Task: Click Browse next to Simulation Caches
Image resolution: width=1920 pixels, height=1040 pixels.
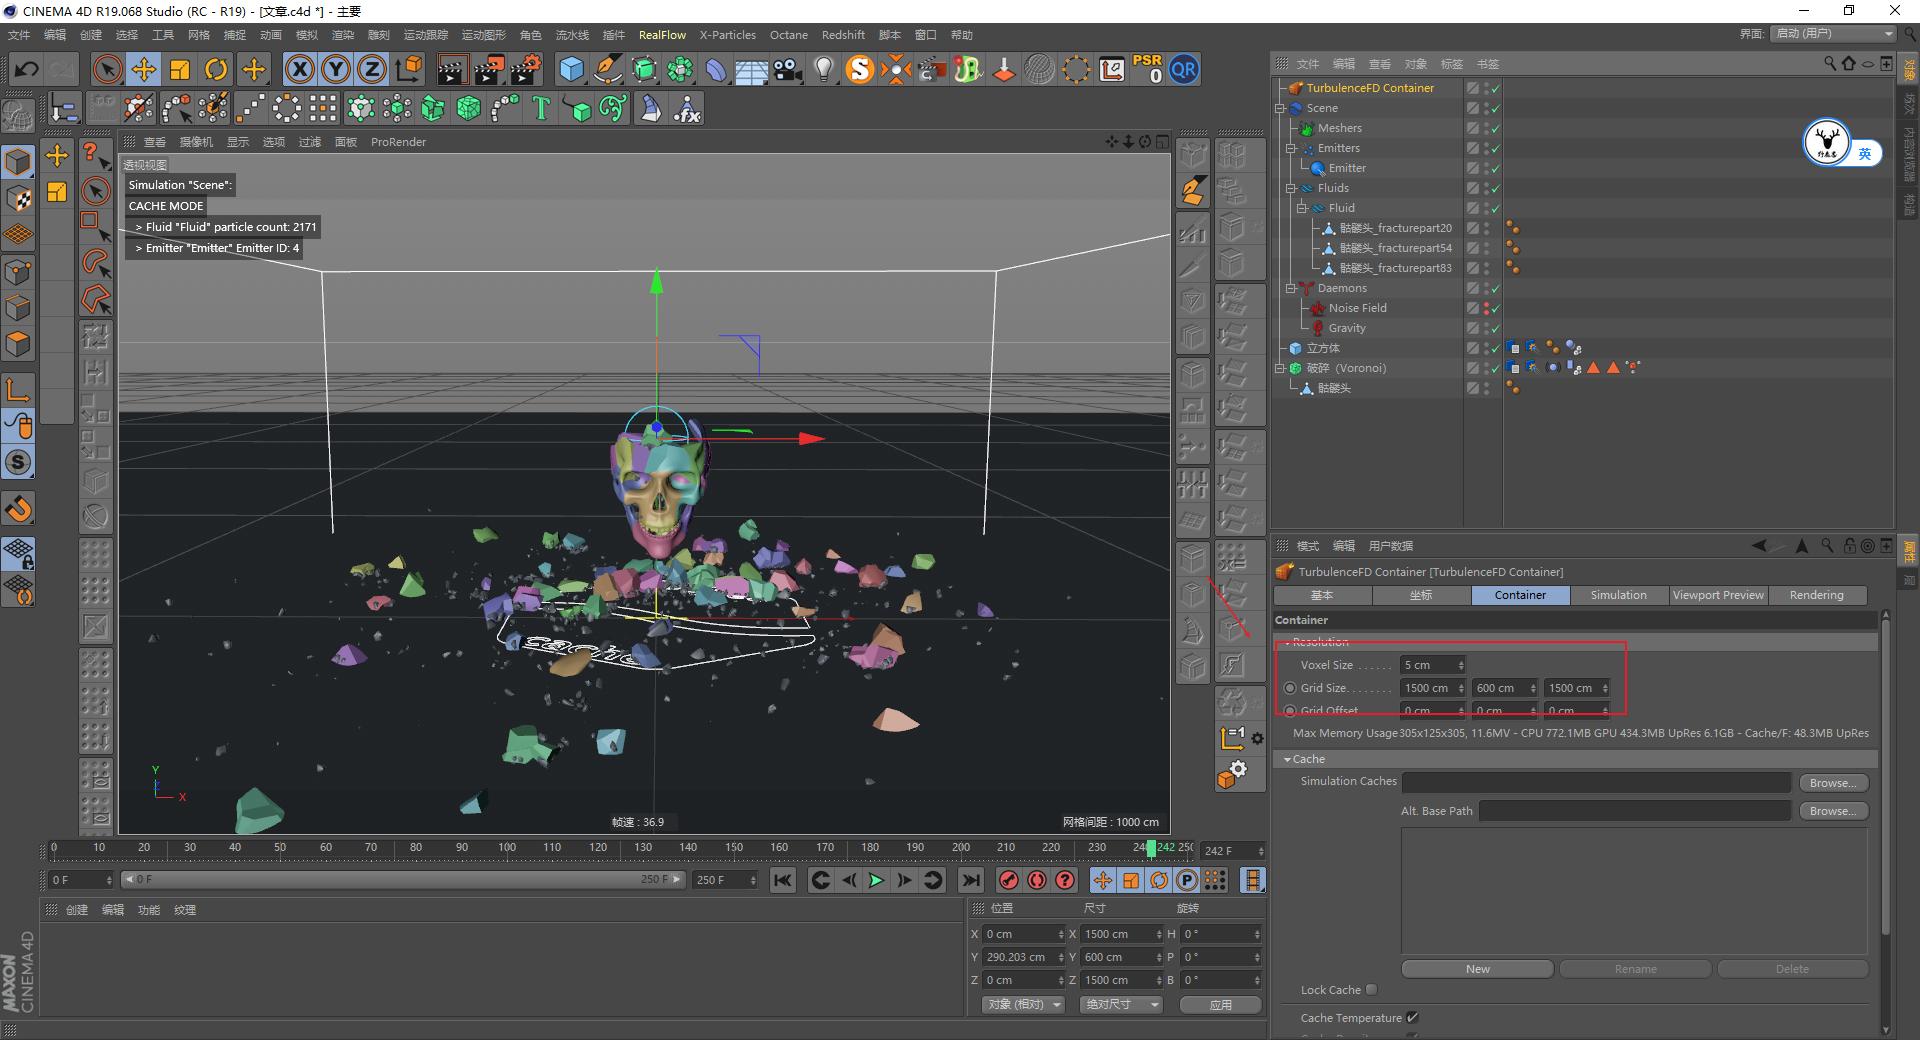Action: pos(1833,782)
